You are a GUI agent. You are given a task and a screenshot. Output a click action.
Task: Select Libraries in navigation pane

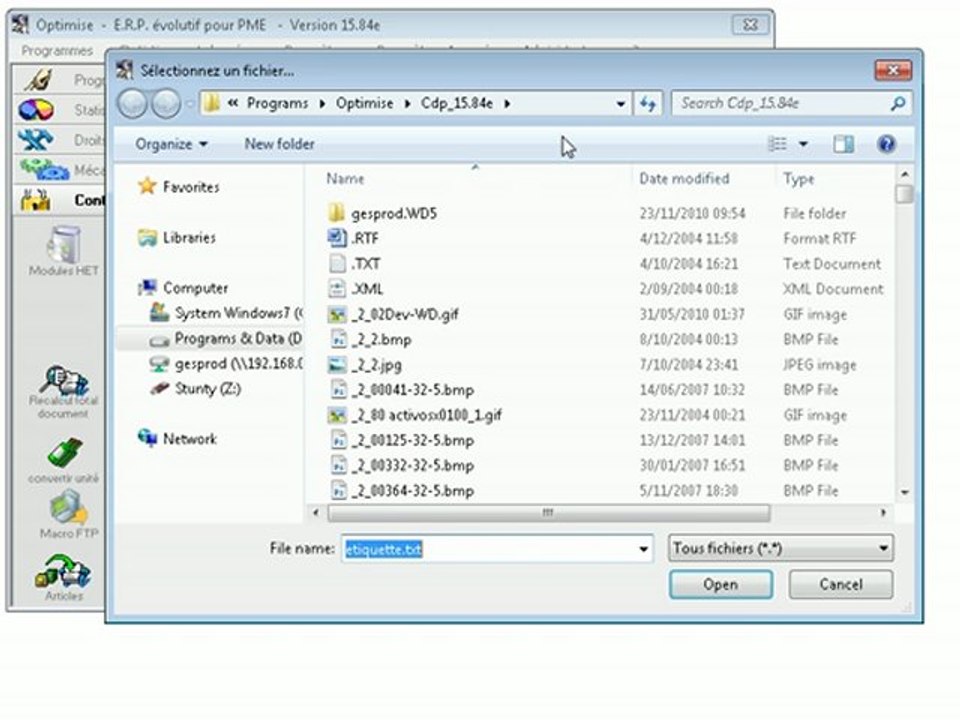click(x=177, y=238)
